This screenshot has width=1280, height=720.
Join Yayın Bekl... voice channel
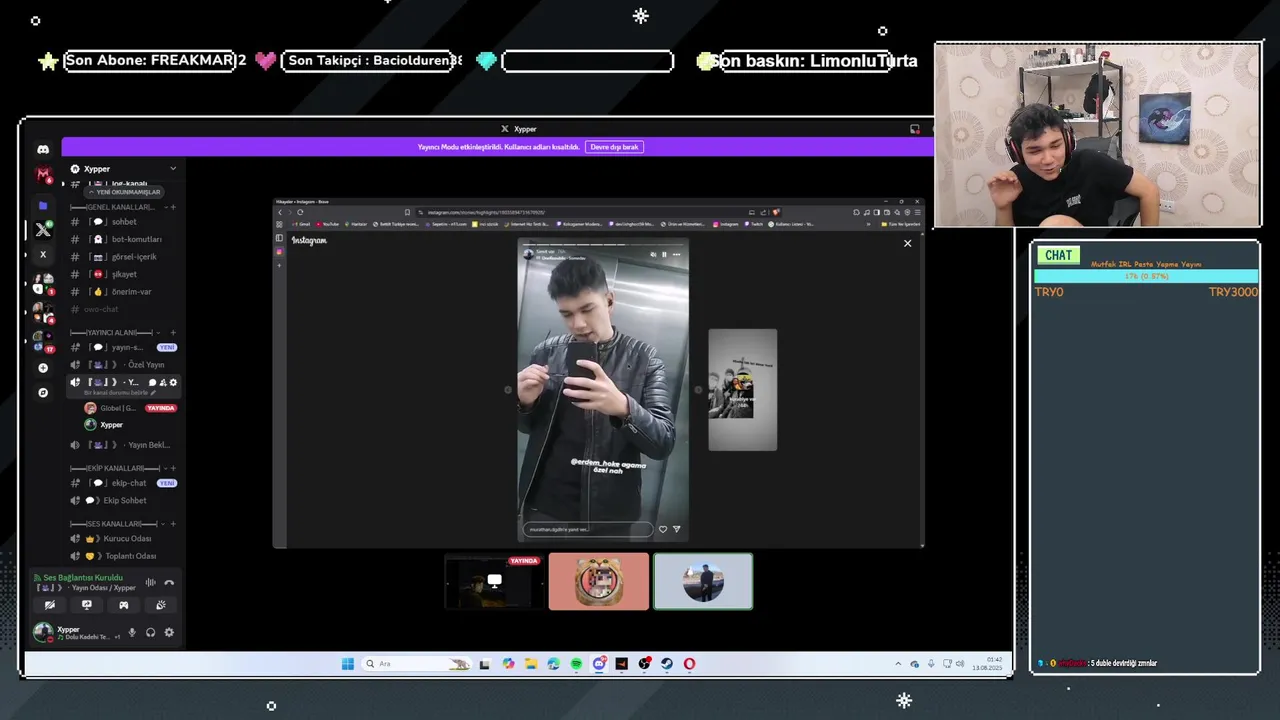124,445
